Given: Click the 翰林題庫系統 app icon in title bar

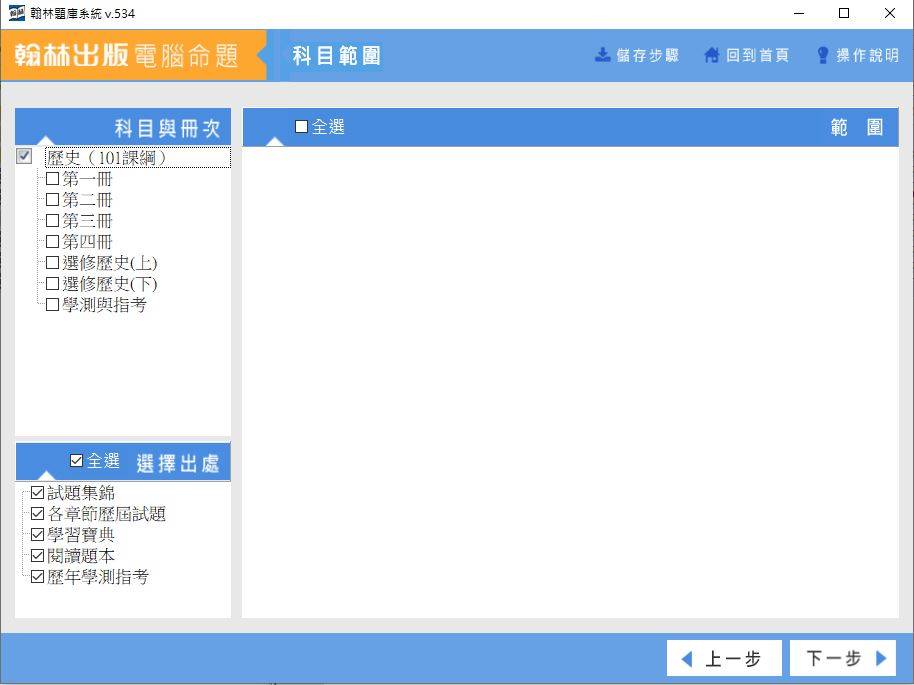Looking at the screenshot, I should [x=16, y=13].
